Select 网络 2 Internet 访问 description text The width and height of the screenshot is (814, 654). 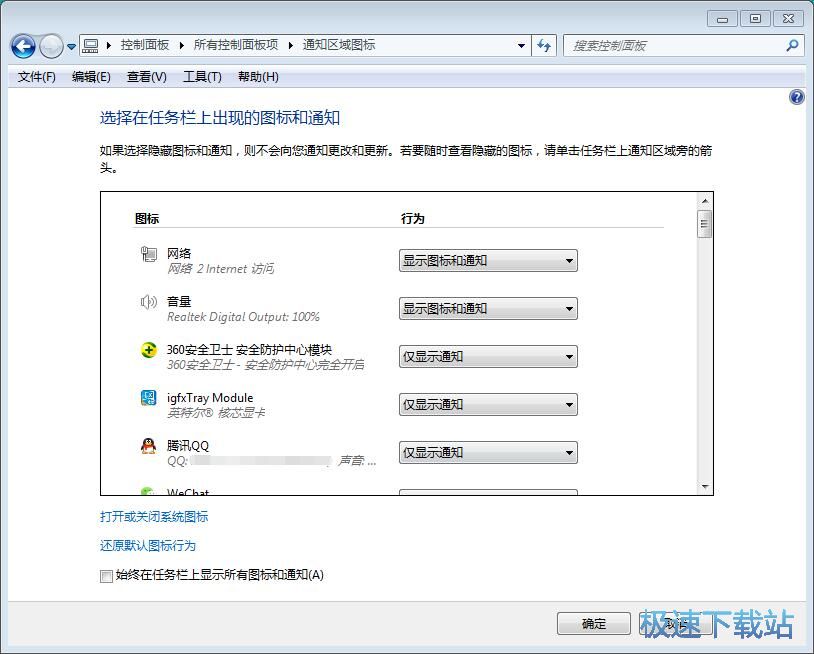(x=221, y=269)
